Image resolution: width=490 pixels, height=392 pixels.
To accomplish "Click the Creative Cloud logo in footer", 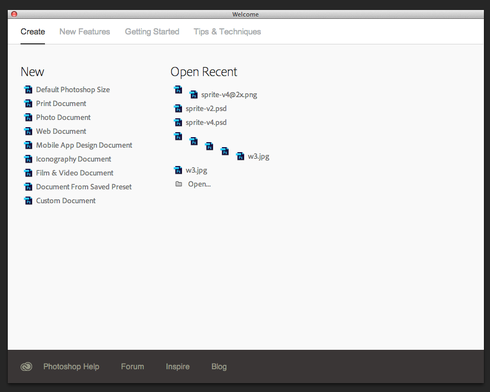I will coord(26,367).
